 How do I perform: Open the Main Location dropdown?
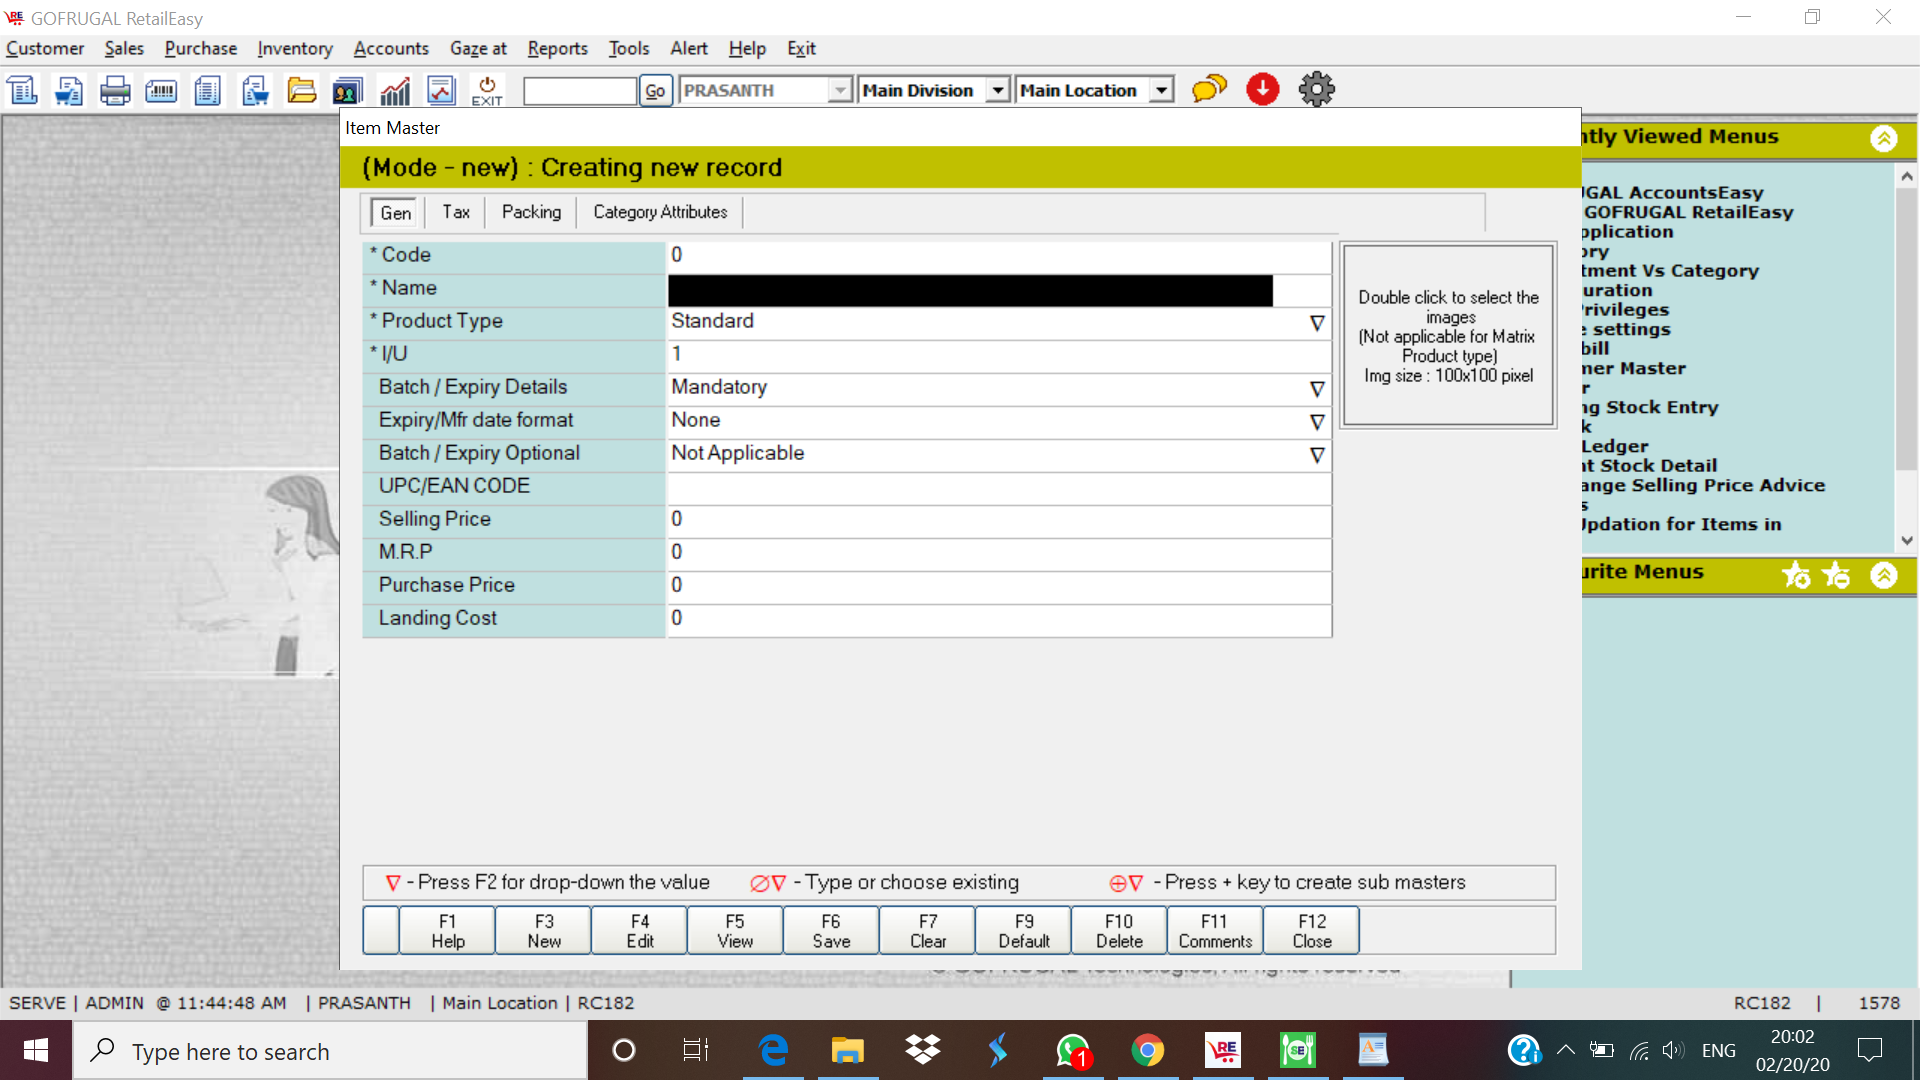click(1161, 90)
